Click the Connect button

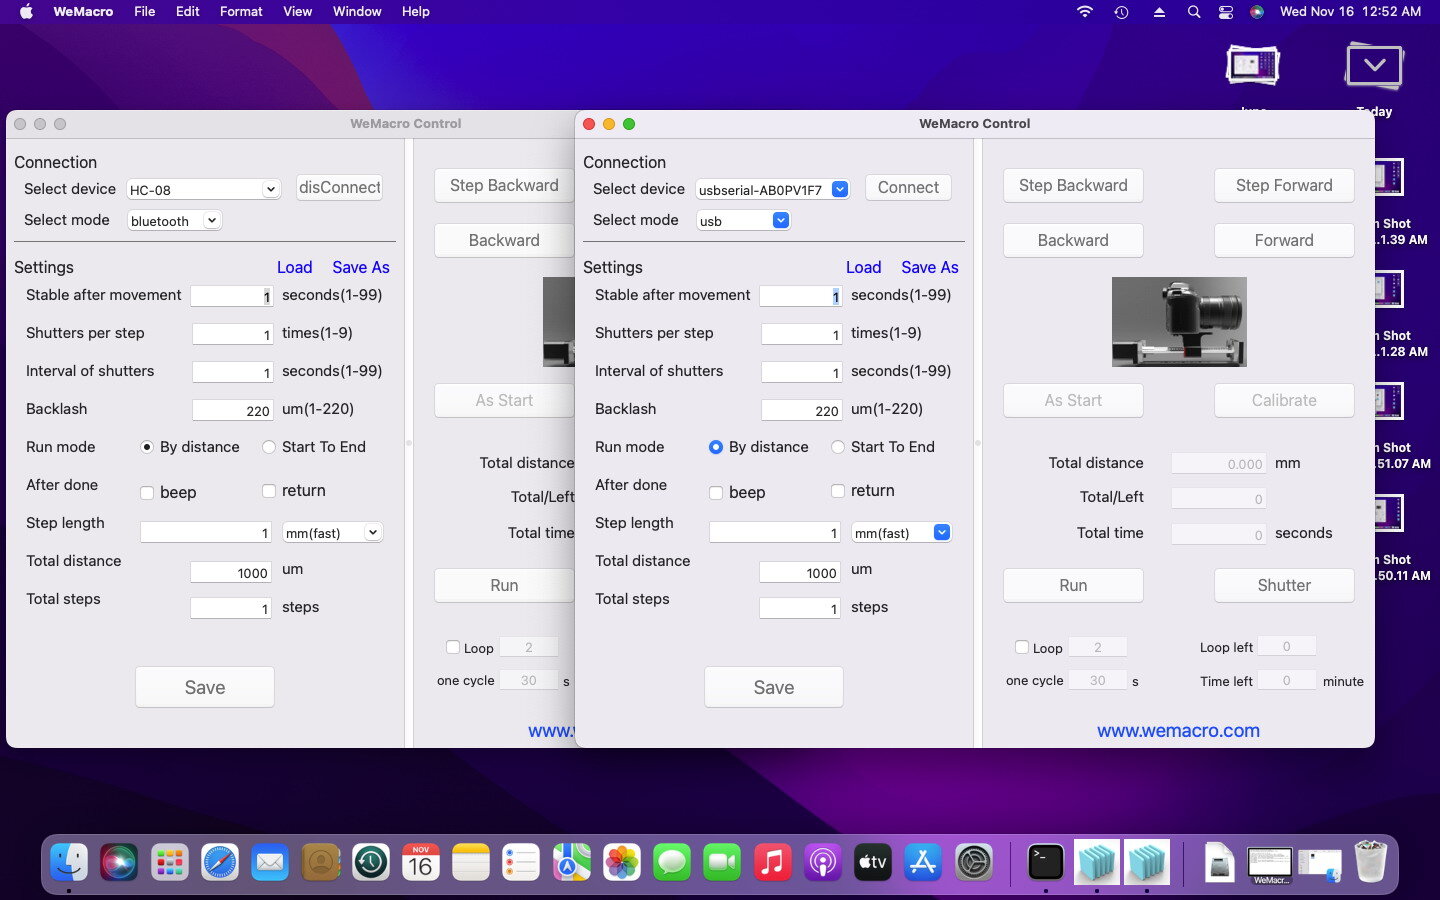tap(908, 187)
